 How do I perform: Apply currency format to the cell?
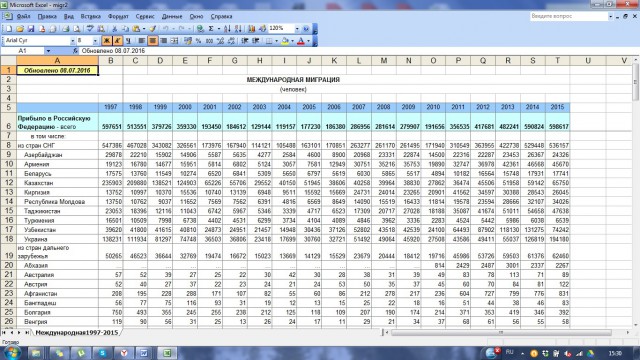point(188,40)
